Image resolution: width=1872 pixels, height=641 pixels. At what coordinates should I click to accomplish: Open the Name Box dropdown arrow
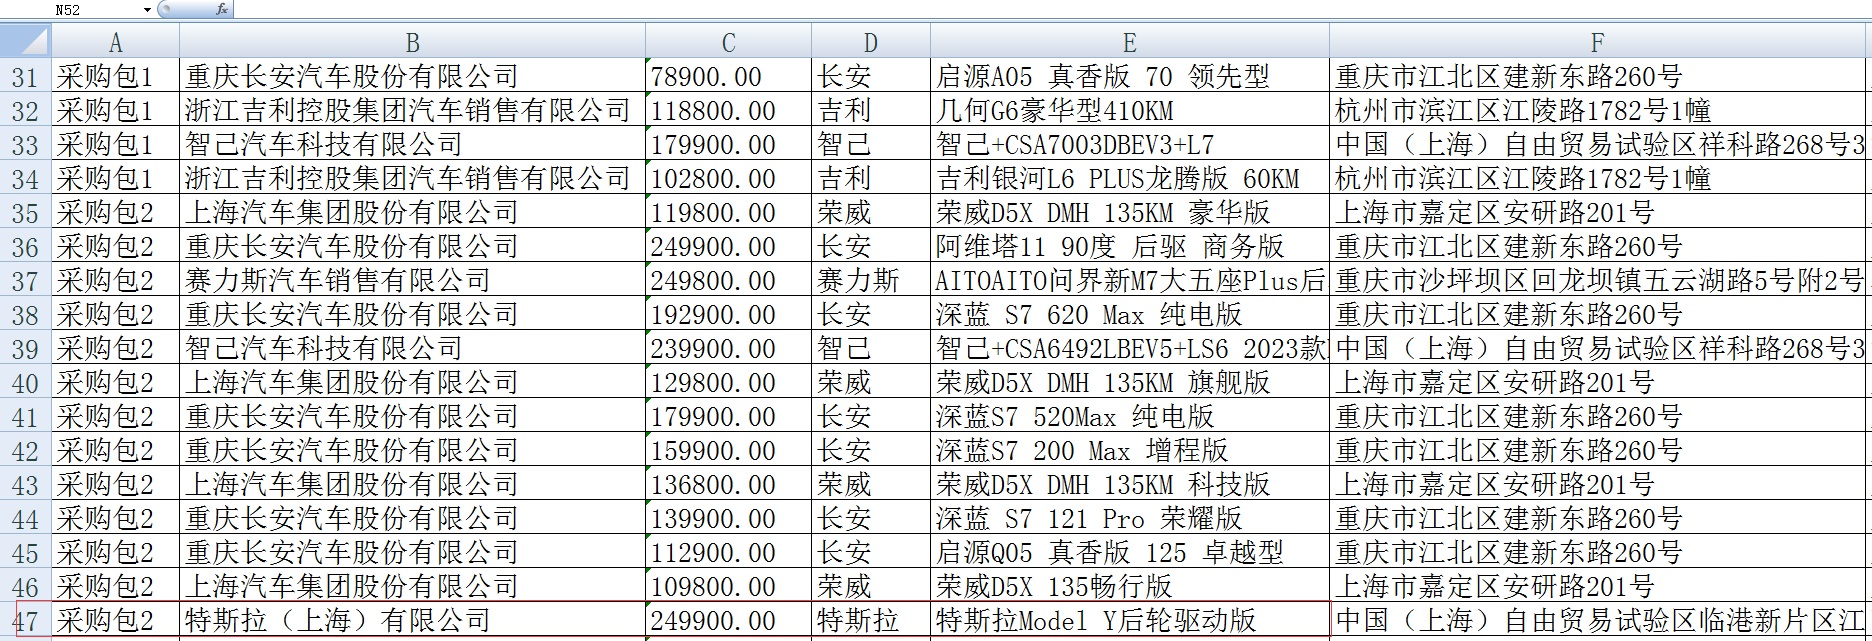click(147, 9)
